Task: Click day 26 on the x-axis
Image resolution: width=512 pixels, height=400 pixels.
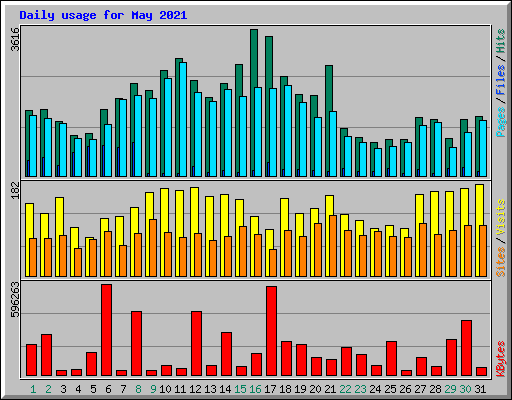Action: coord(405,389)
